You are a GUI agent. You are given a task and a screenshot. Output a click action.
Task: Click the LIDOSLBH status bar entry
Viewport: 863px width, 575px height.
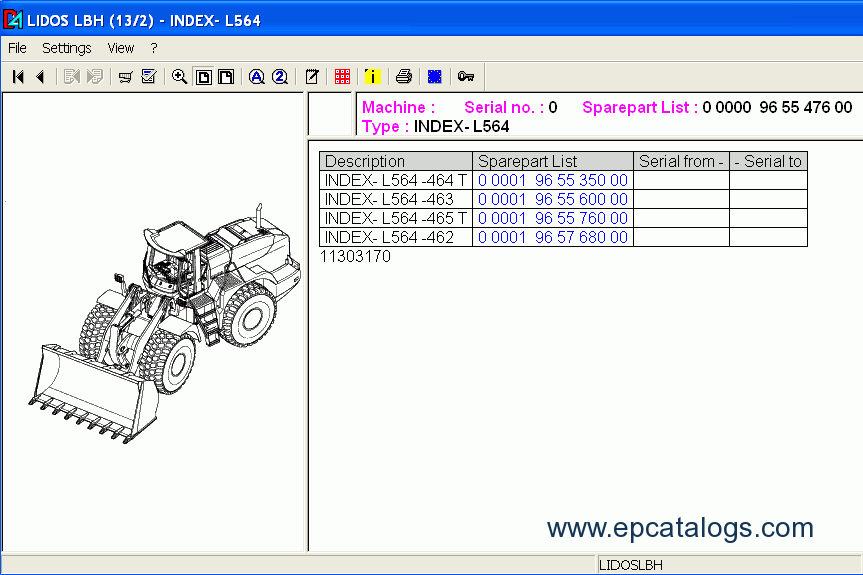tap(631, 565)
